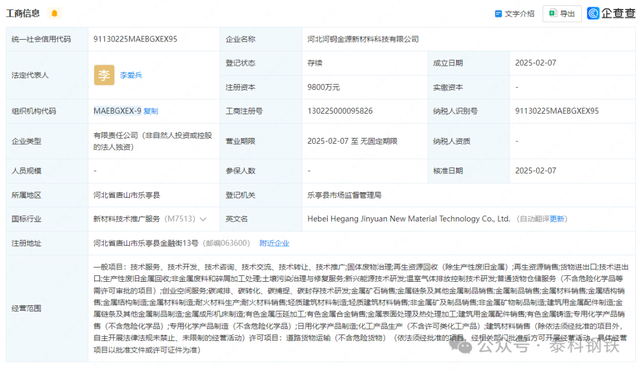Click 复制 next to MAEBGXEX-9

point(151,111)
